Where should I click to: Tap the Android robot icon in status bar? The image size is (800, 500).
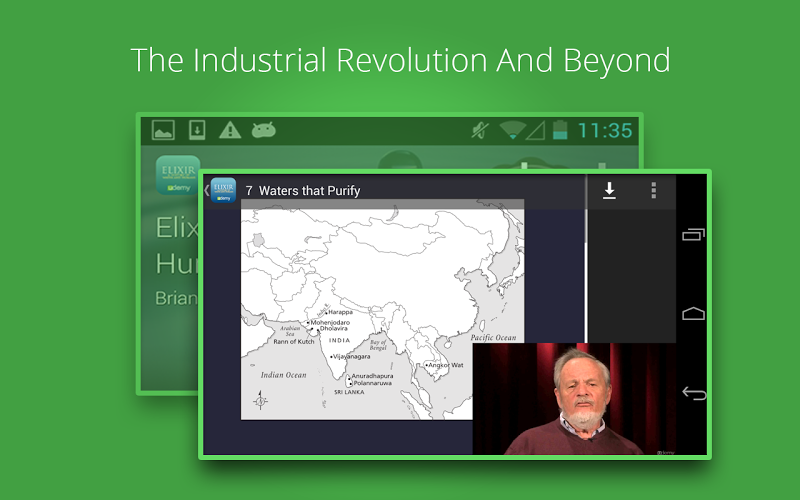(x=264, y=130)
